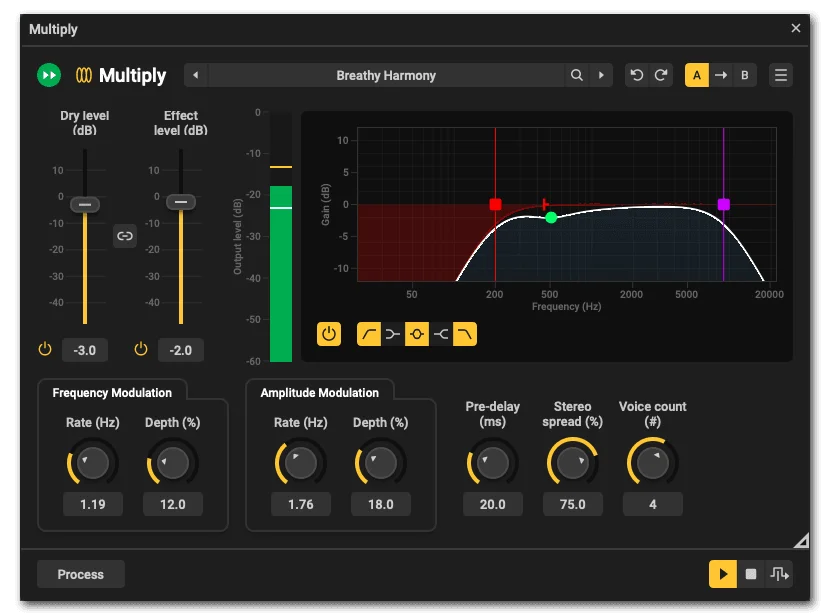830x616 pixels.
Task: Click the Breathy Harmony preset name
Action: [386, 75]
